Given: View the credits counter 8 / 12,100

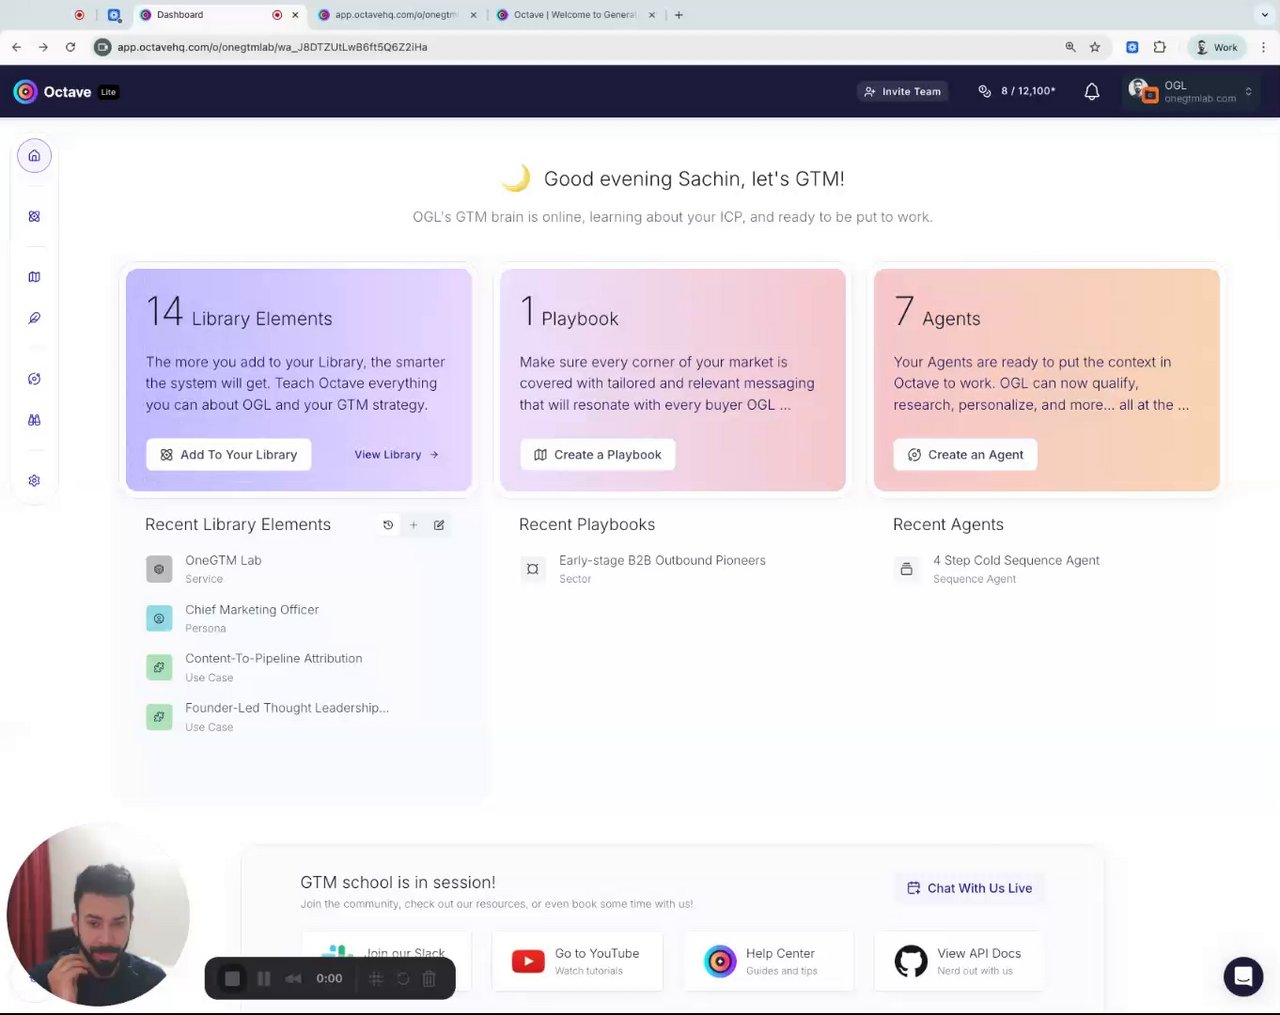Looking at the screenshot, I should pyautogui.click(x=1016, y=91).
